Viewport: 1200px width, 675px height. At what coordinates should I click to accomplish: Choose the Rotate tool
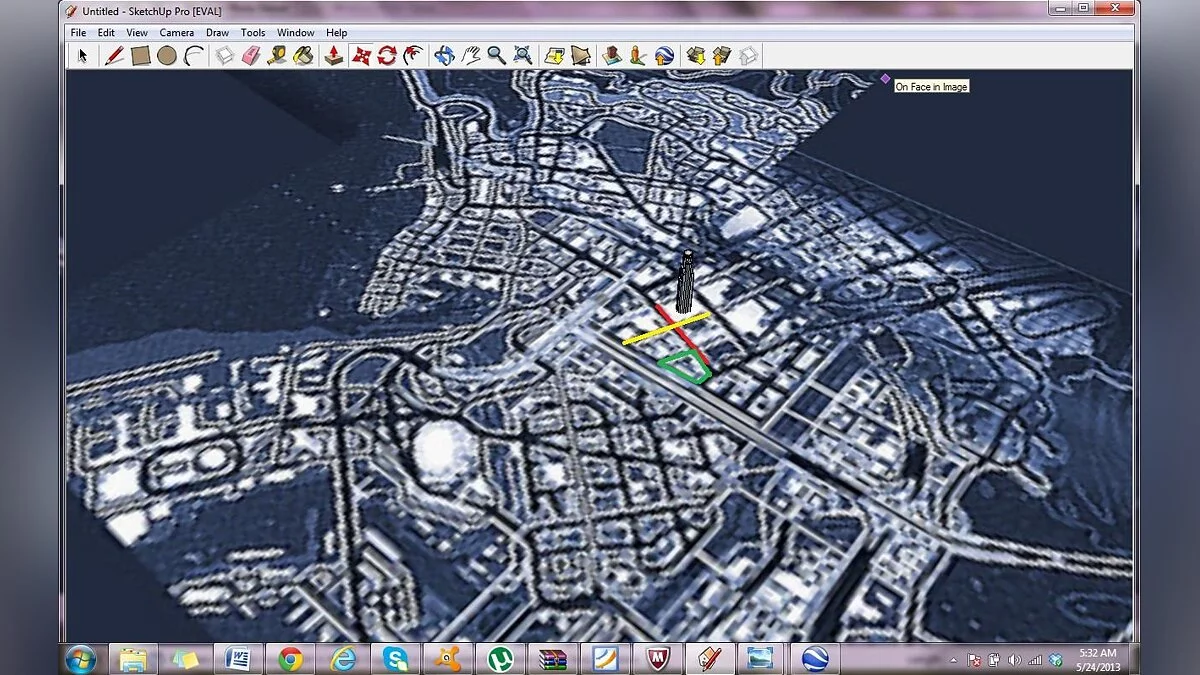pos(387,56)
